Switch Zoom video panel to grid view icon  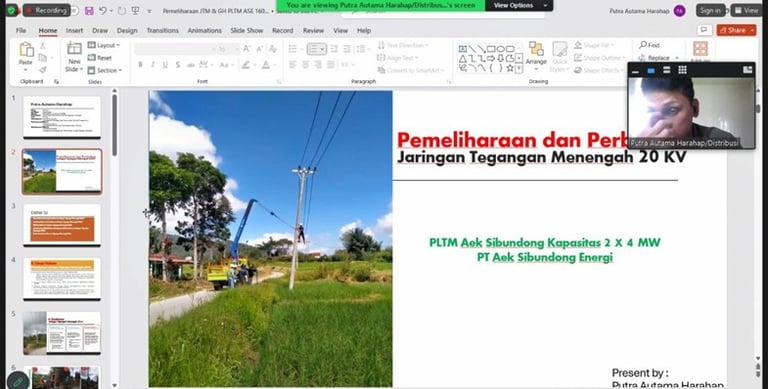(x=682, y=71)
